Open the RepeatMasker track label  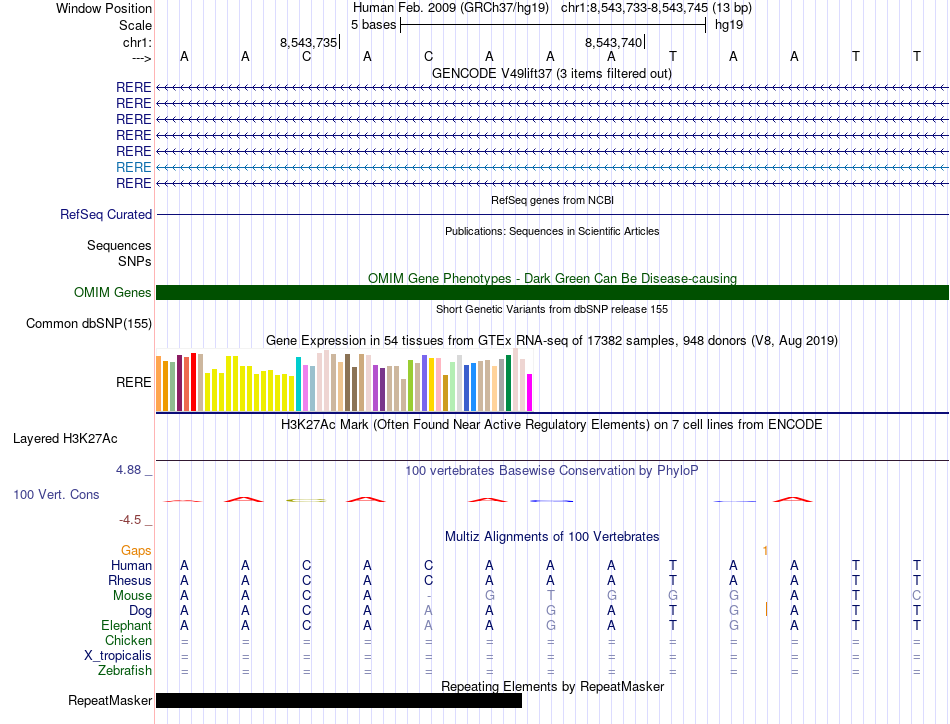[x=110, y=700]
